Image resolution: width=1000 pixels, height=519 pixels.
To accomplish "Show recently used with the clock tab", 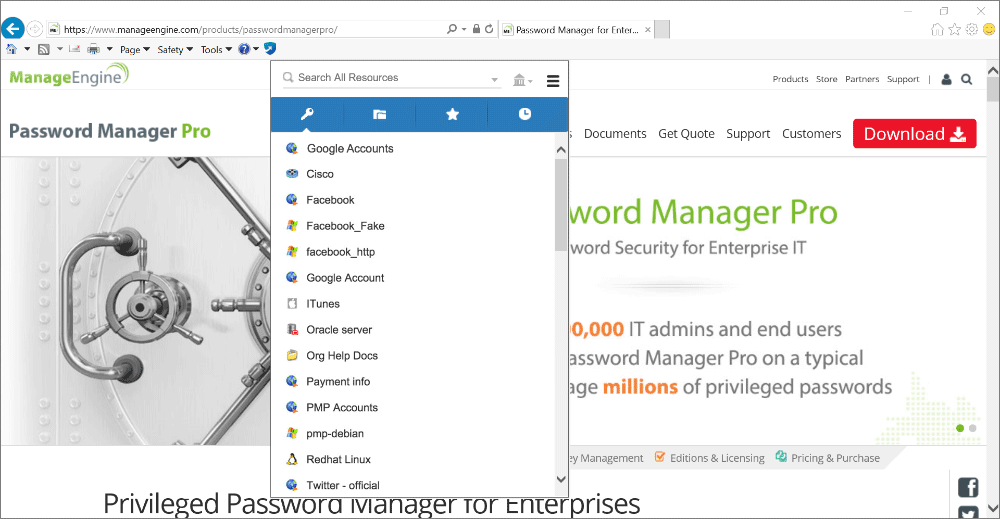I will 525,114.
